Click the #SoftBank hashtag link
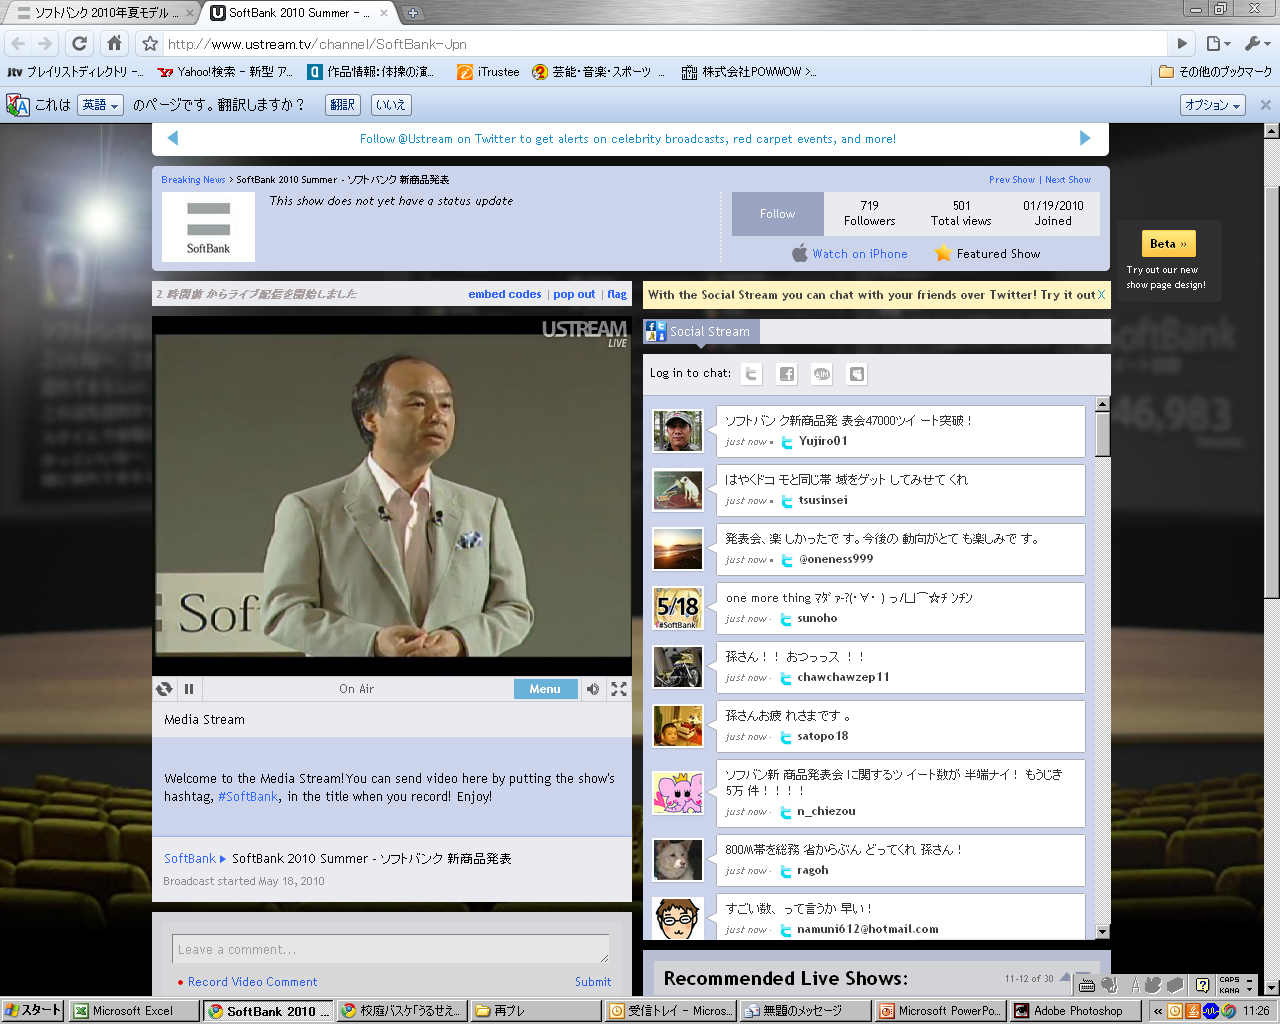The height and width of the screenshot is (1024, 1280). [248, 797]
